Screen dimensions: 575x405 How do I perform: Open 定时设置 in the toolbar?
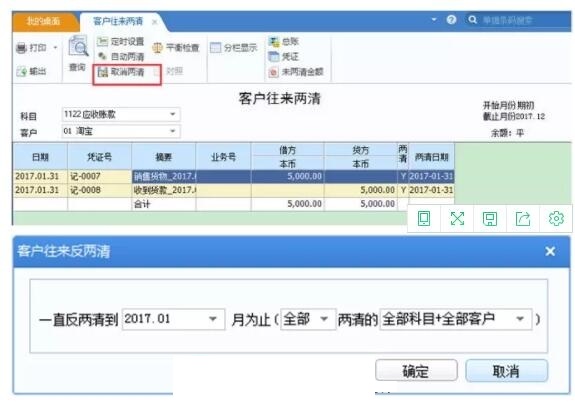tap(121, 41)
